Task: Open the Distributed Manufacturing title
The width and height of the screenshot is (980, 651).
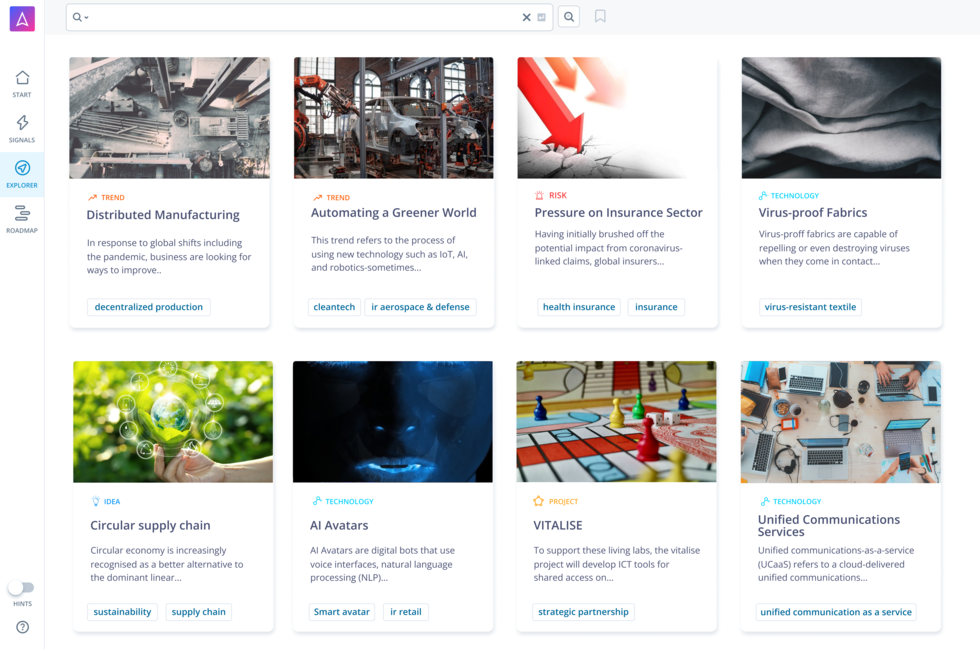Action: [163, 215]
